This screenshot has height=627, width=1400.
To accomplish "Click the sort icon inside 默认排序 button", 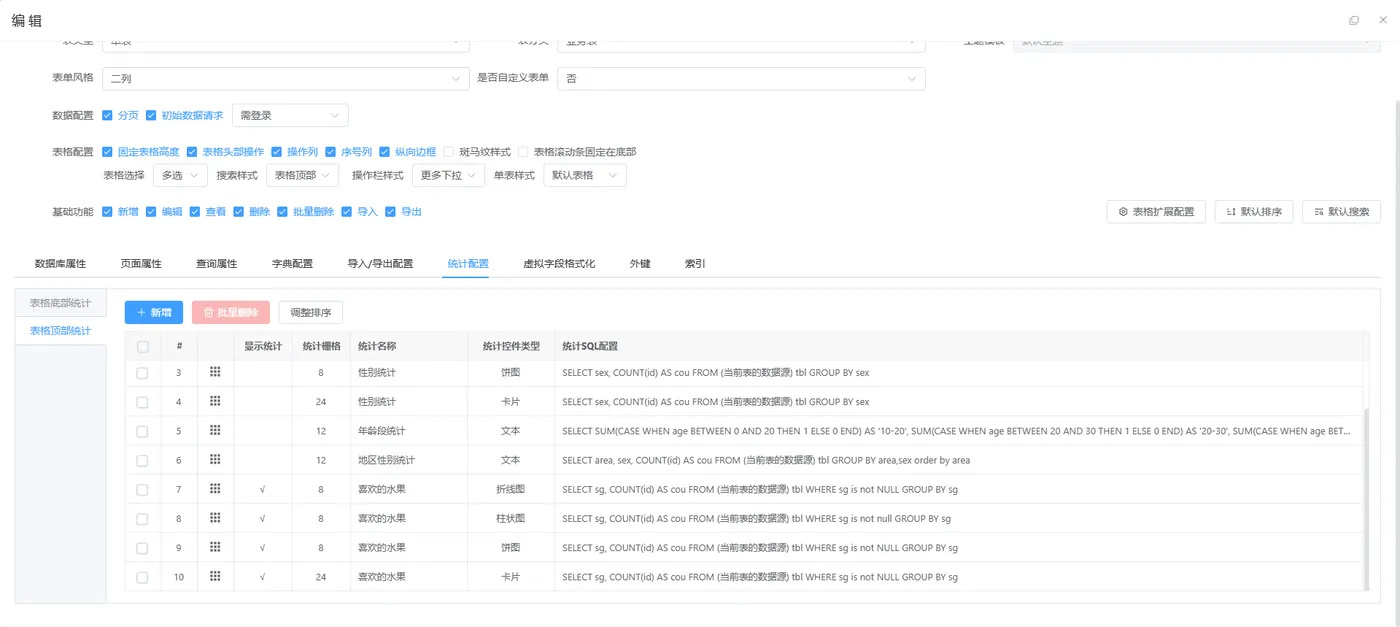I will point(1232,211).
